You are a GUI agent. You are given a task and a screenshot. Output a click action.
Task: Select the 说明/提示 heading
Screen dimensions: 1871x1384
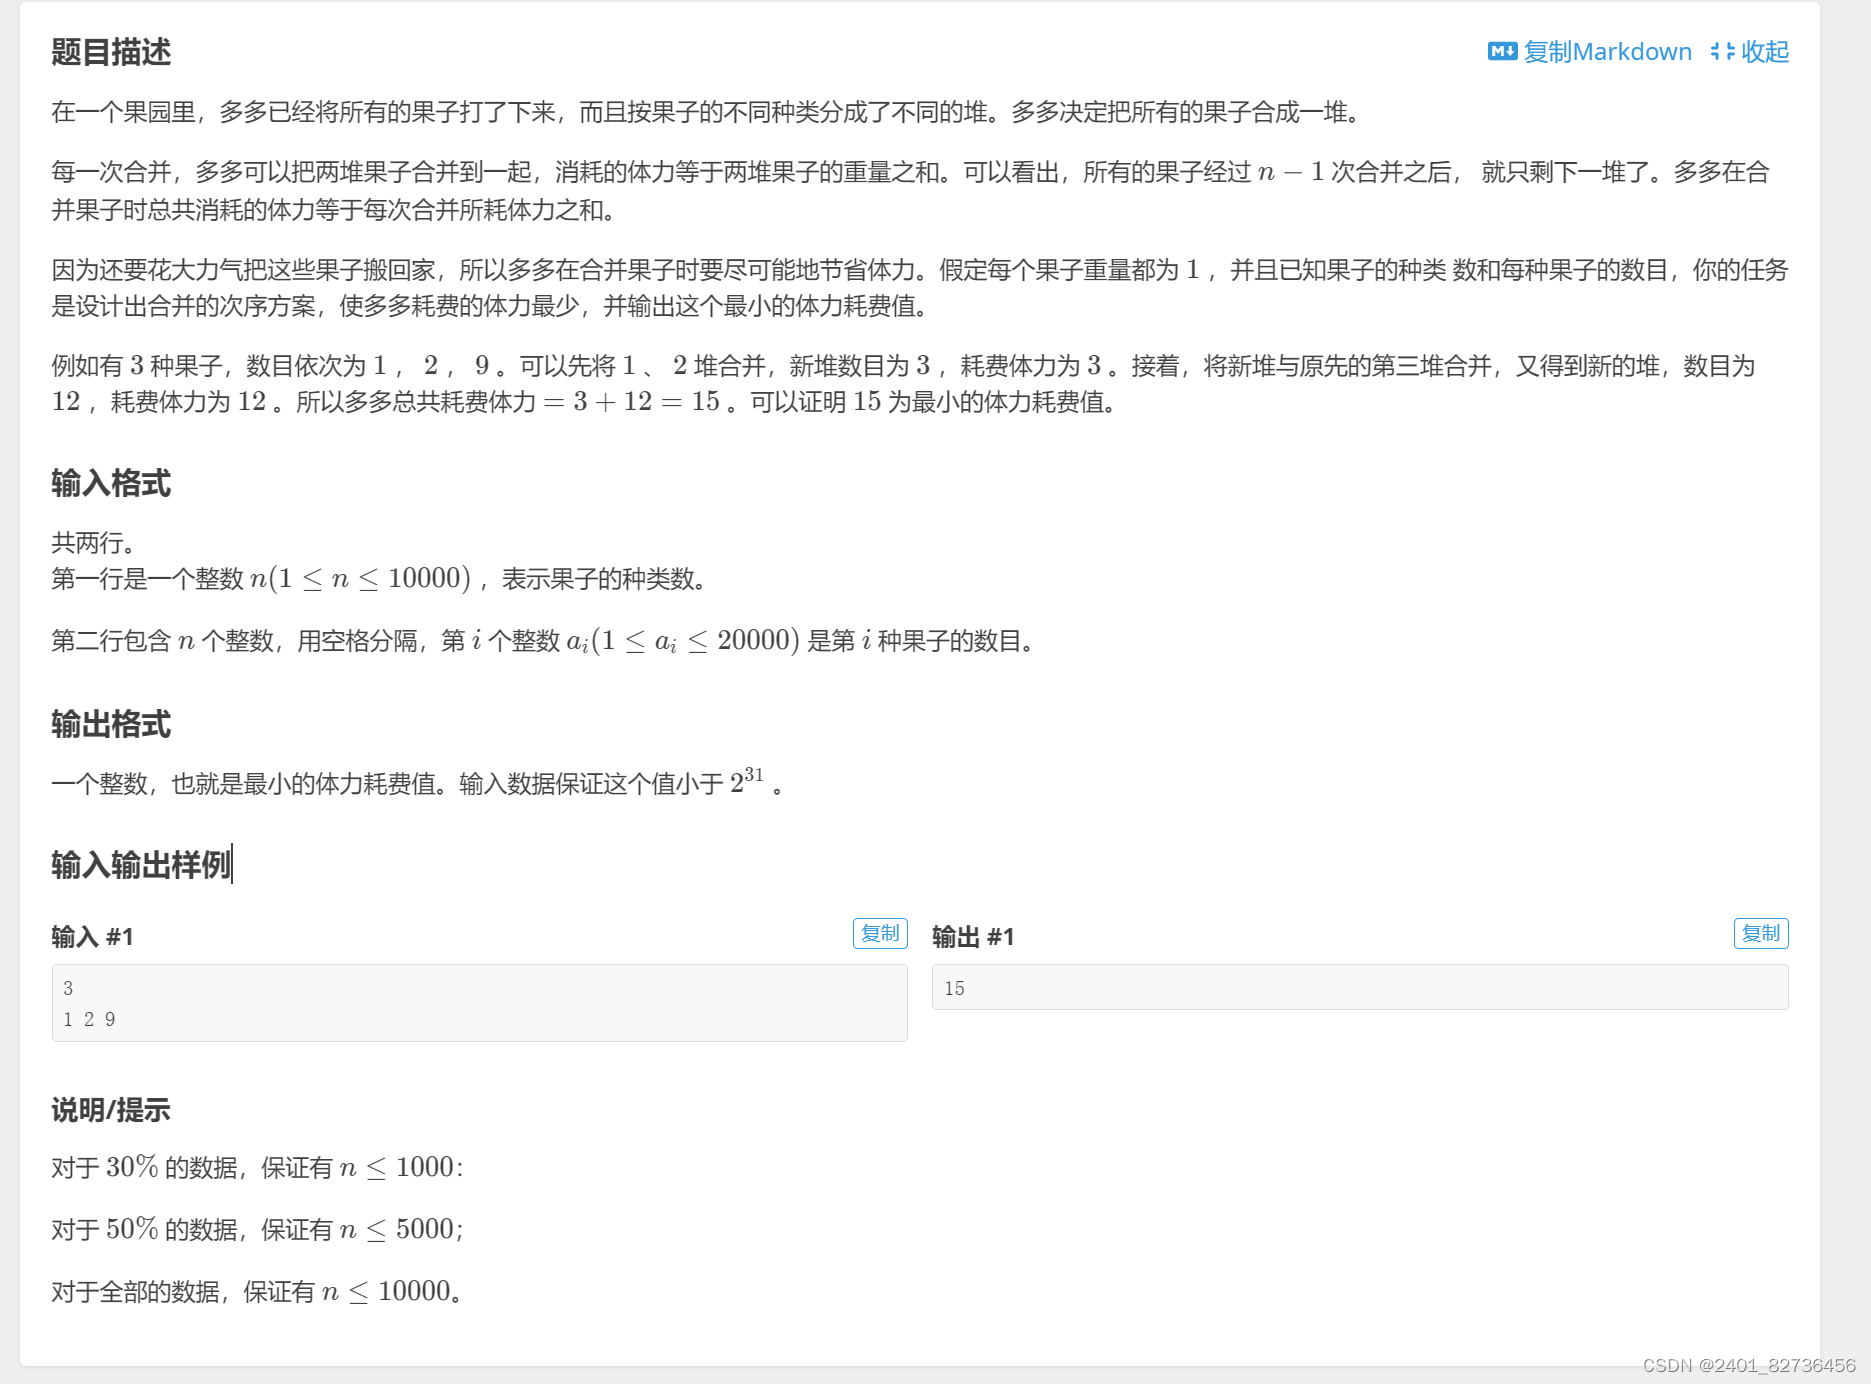(x=110, y=1110)
